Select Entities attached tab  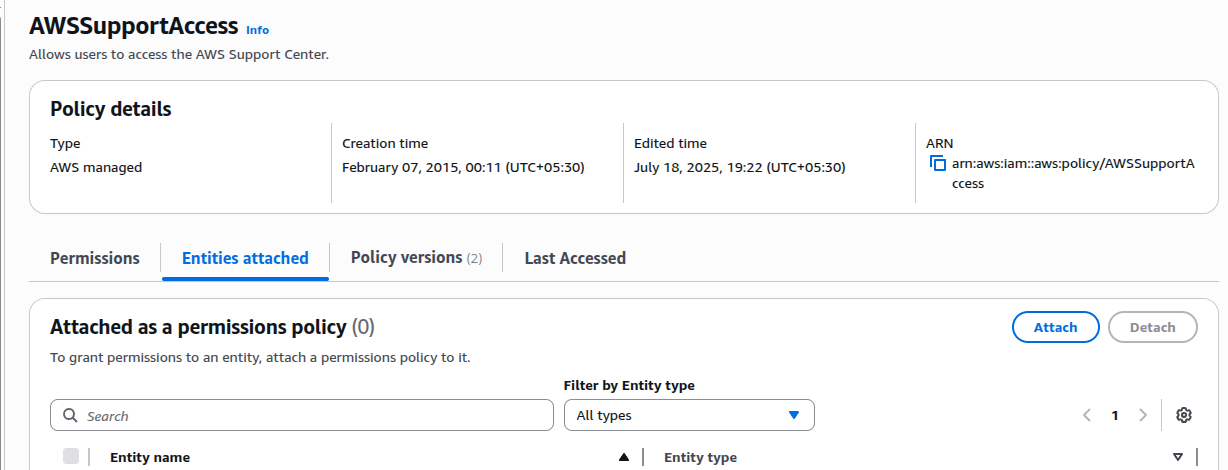tap(245, 258)
